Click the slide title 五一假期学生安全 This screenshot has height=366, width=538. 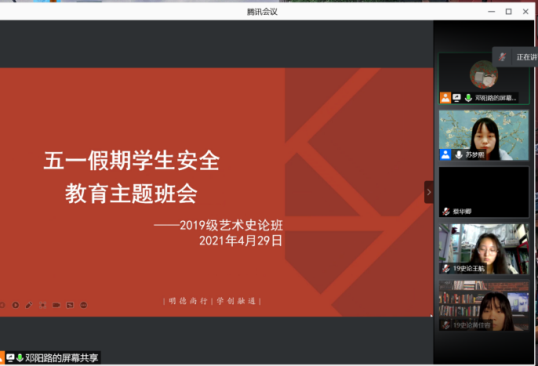[x=131, y=161]
